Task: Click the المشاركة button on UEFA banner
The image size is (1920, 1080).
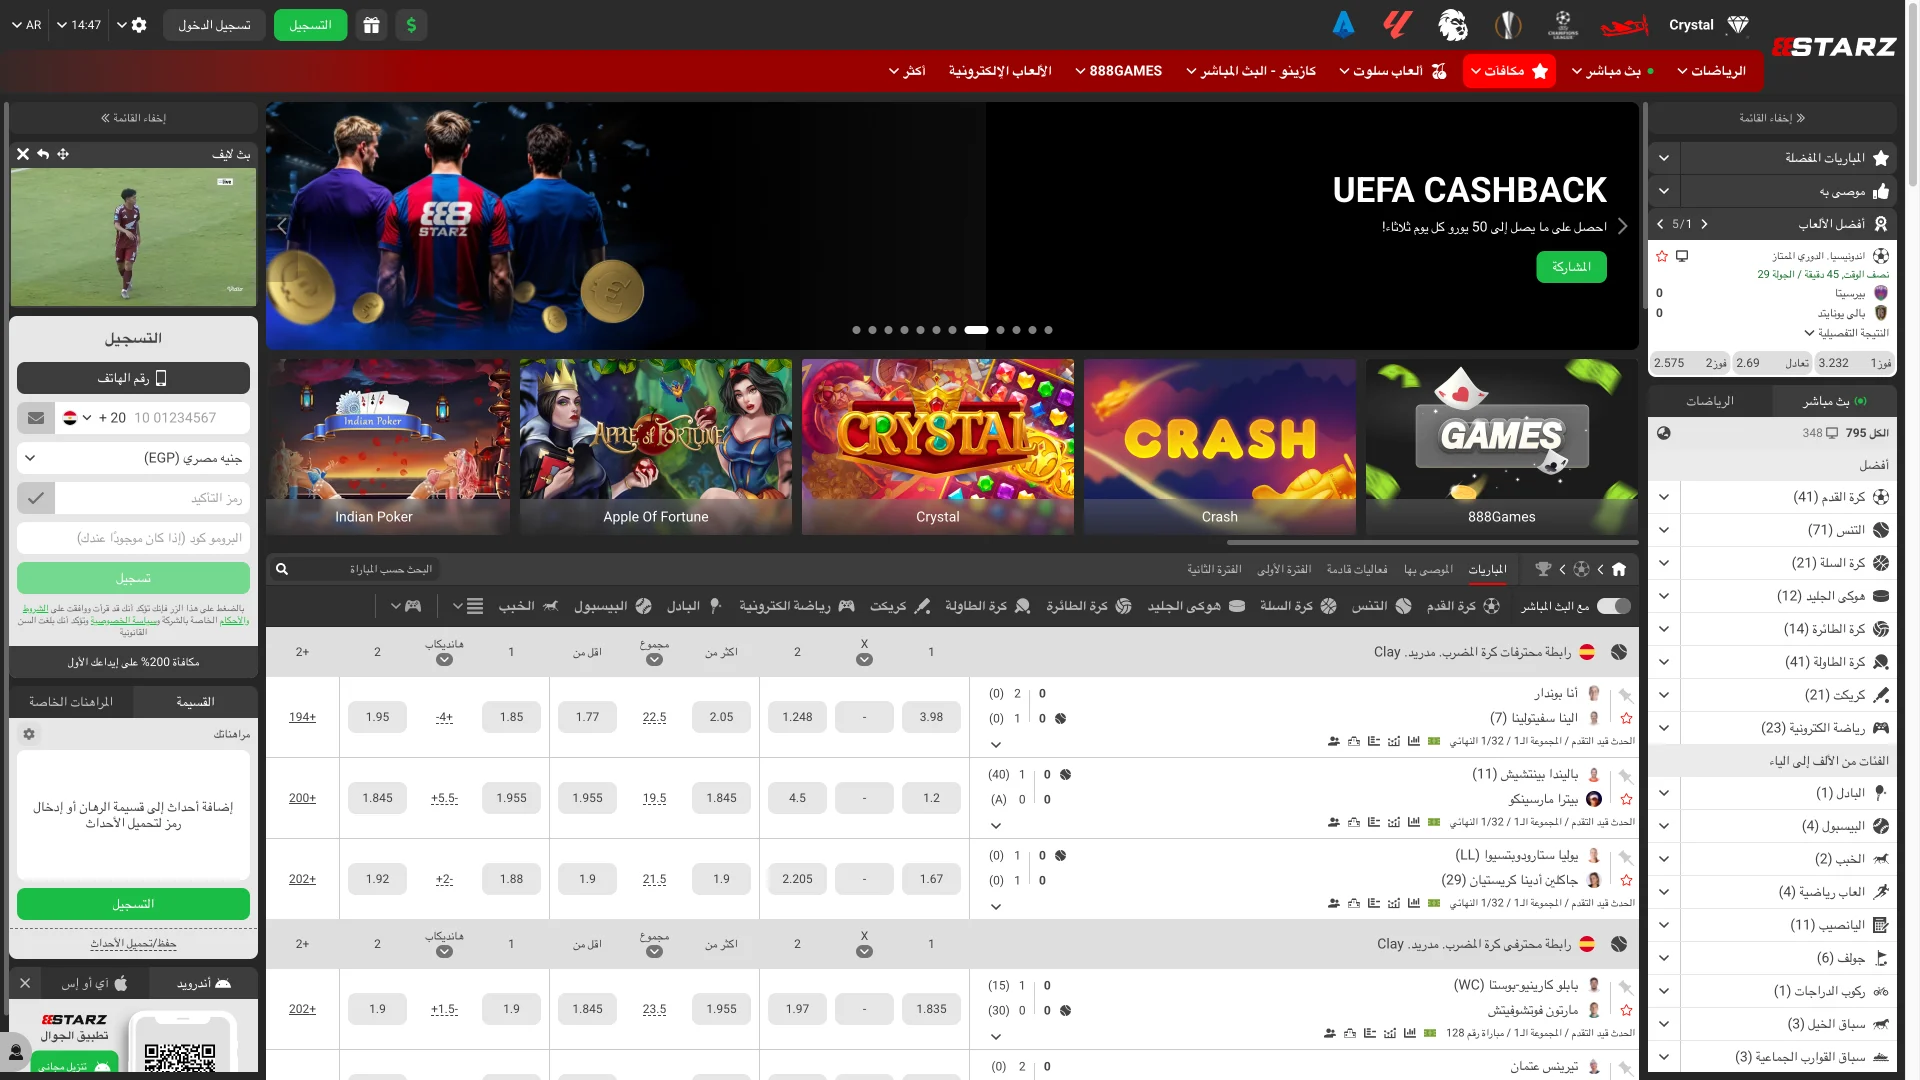Action: [x=1572, y=267]
